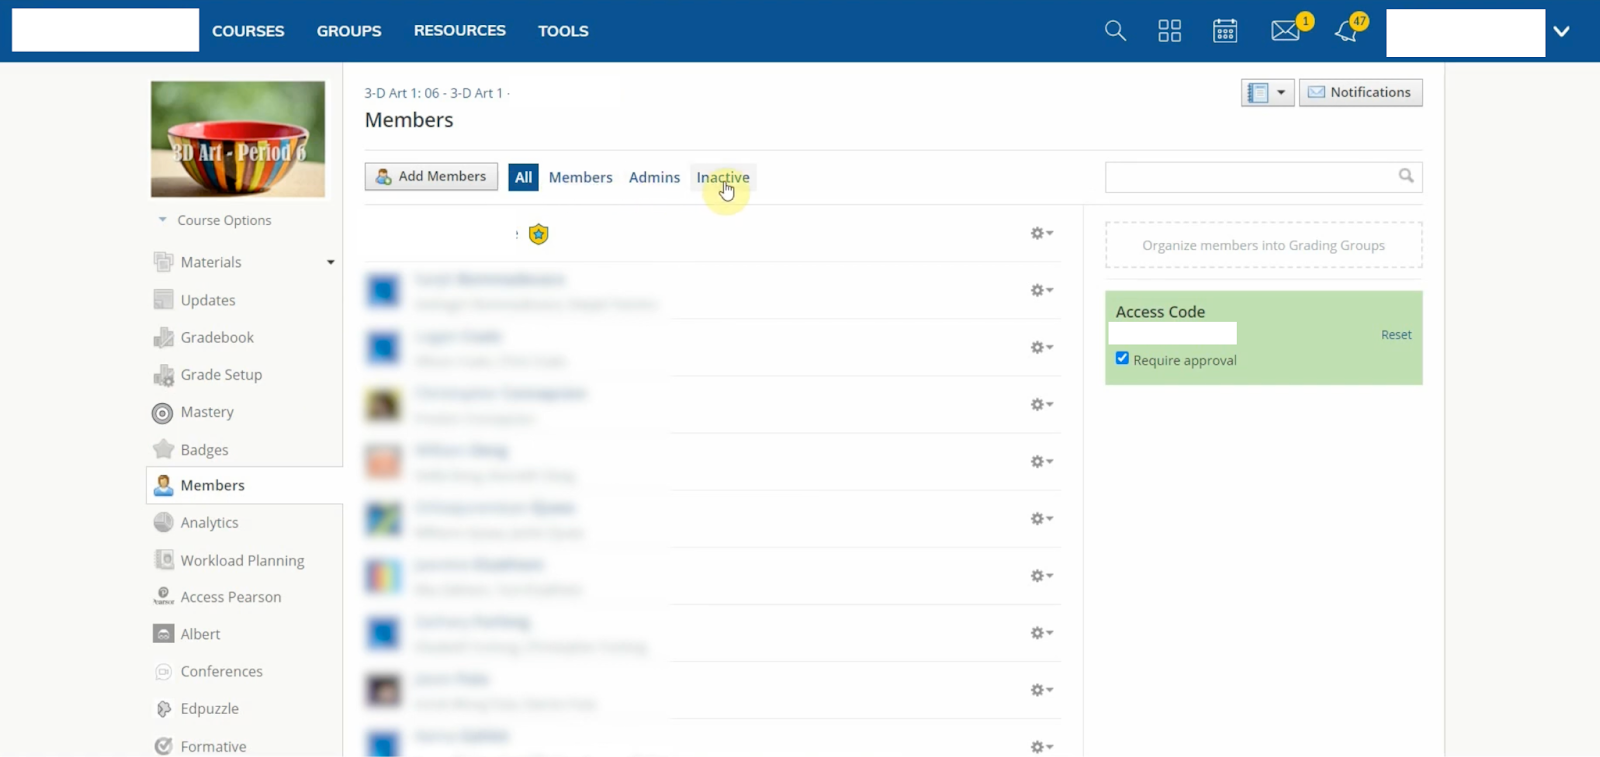Click the Workload Planning icon
1600x757 pixels.
click(163, 560)
